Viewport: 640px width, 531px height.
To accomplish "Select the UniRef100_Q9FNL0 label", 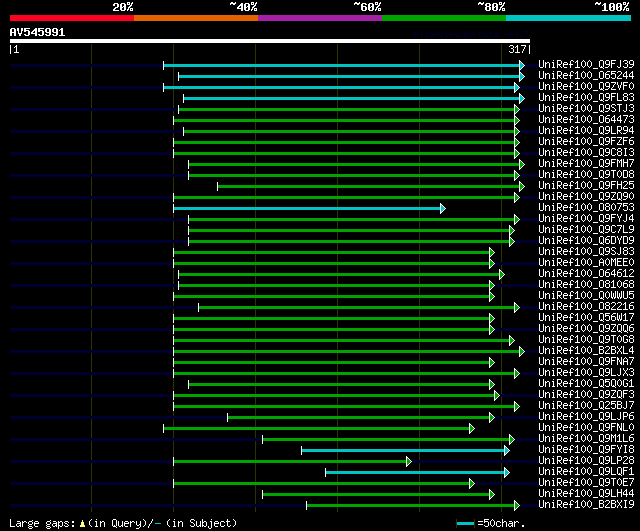I will coord(586,428).
